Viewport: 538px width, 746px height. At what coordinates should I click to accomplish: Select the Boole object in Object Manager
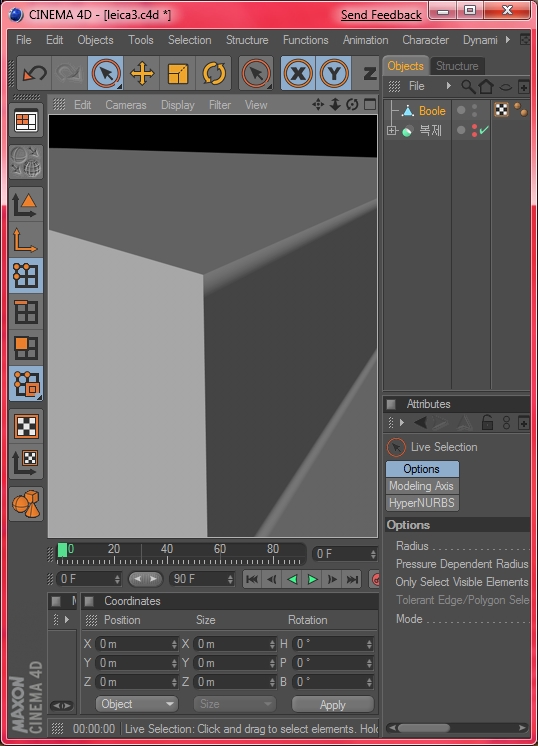pos(432,111)
